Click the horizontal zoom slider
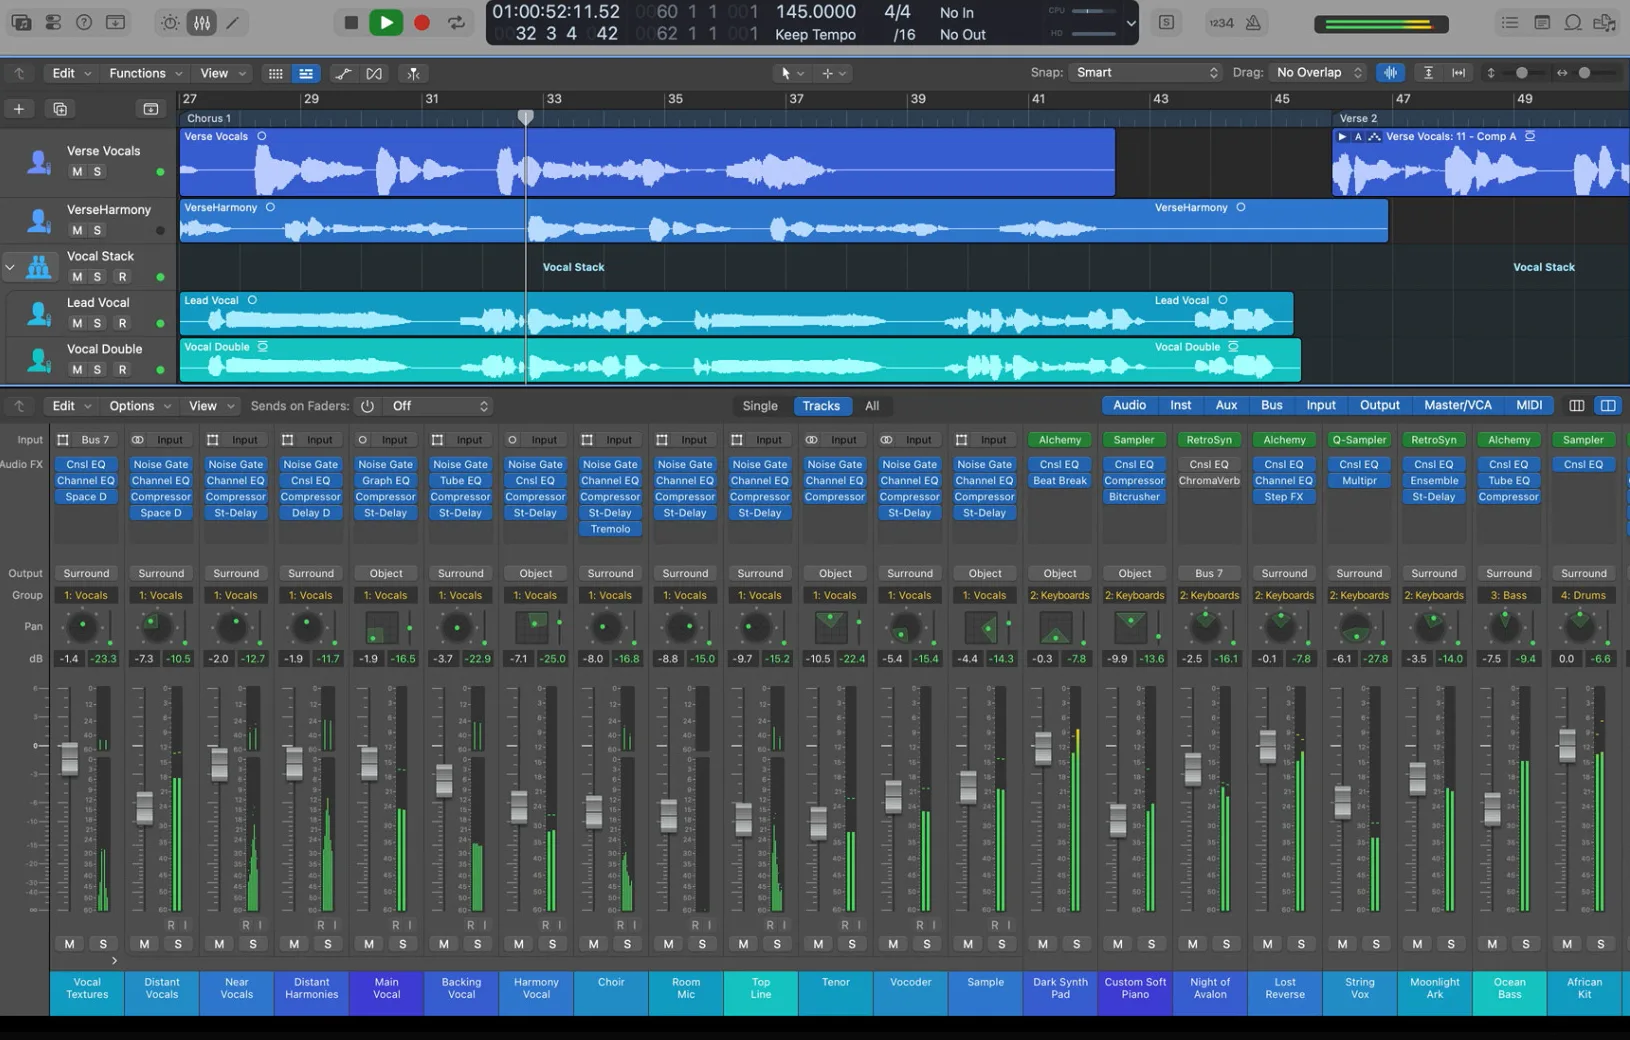This screenshot has width=1630, height=1040. pos(1585,73)
